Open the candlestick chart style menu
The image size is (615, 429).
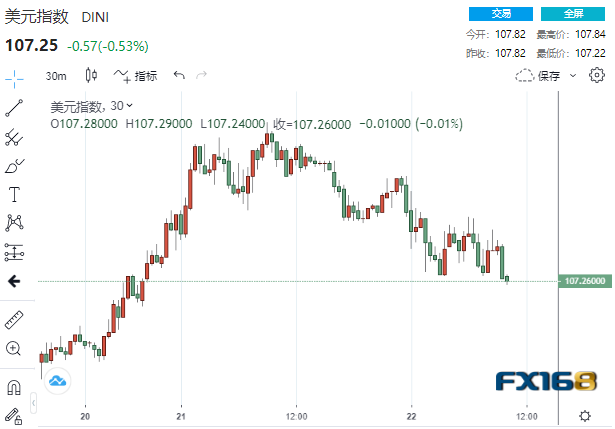click(x=92, y=75)
